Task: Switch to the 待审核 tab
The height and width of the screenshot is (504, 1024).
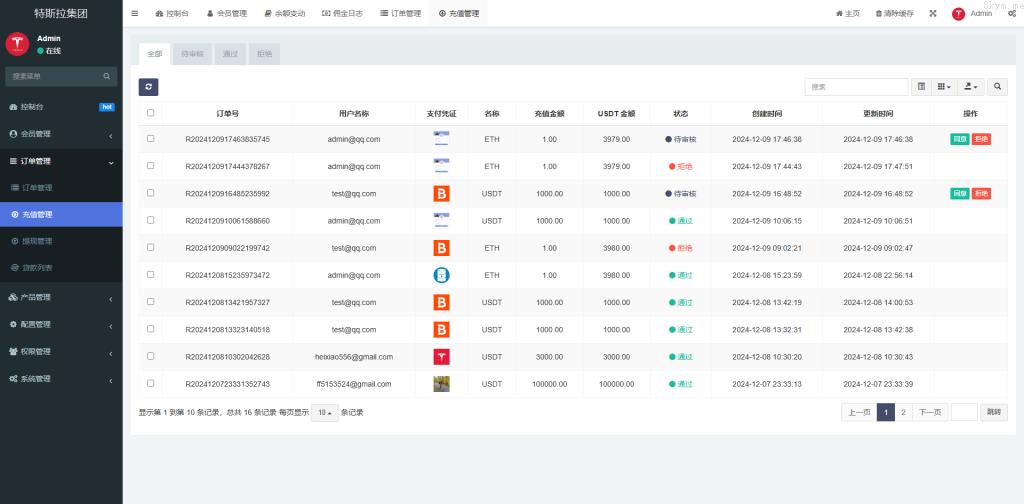Action: [191, 54]
